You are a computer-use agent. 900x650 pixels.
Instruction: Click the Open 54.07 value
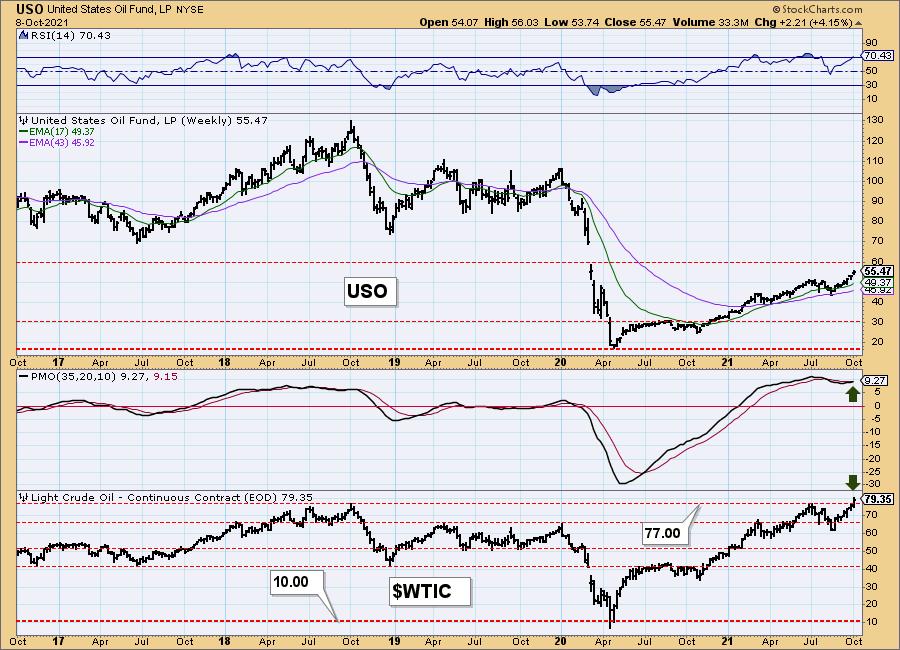pos(449,22)
